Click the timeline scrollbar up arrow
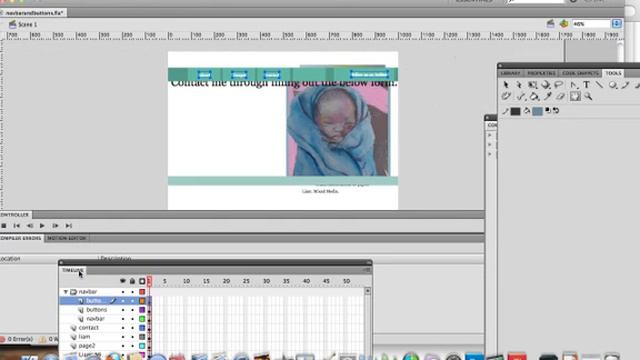 click(x=367, y=291)
